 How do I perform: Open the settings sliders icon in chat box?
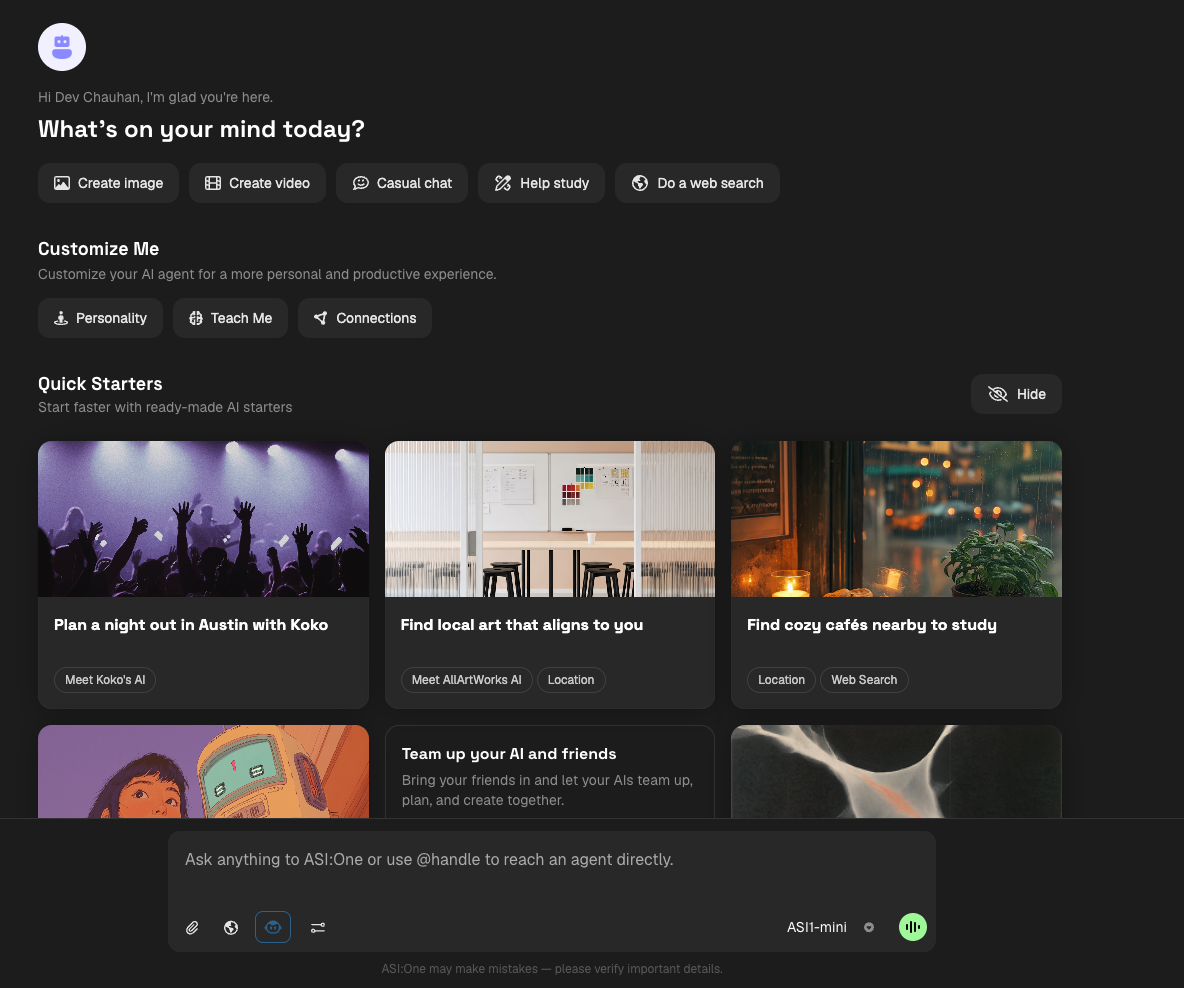click(318, 928)
